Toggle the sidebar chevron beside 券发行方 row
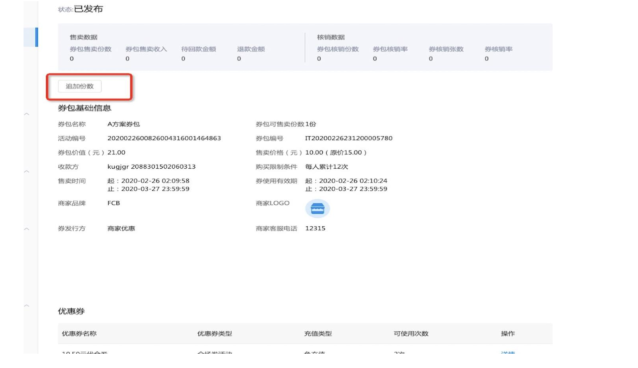Screen dimensions: 638x368 (27, 229)
